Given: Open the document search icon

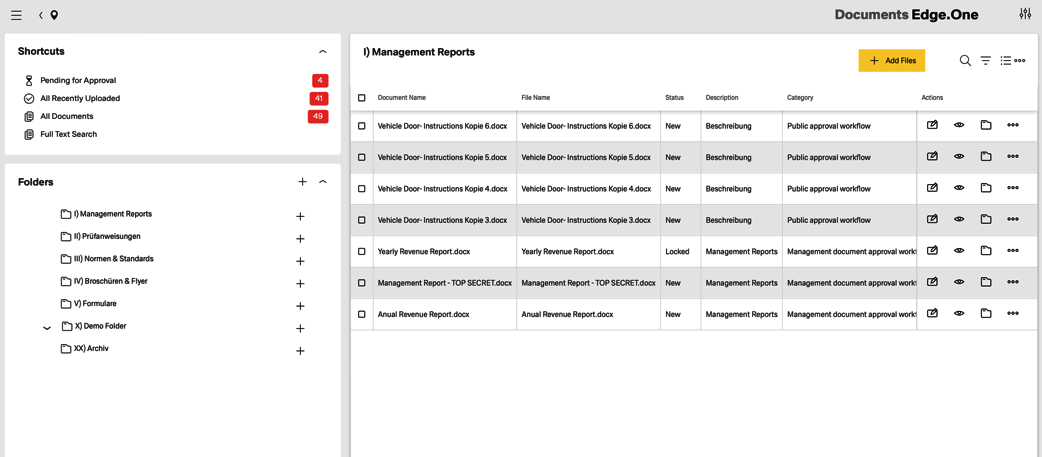Looking at the screenshot, I should pyautogui.click(x=965, y=61).
